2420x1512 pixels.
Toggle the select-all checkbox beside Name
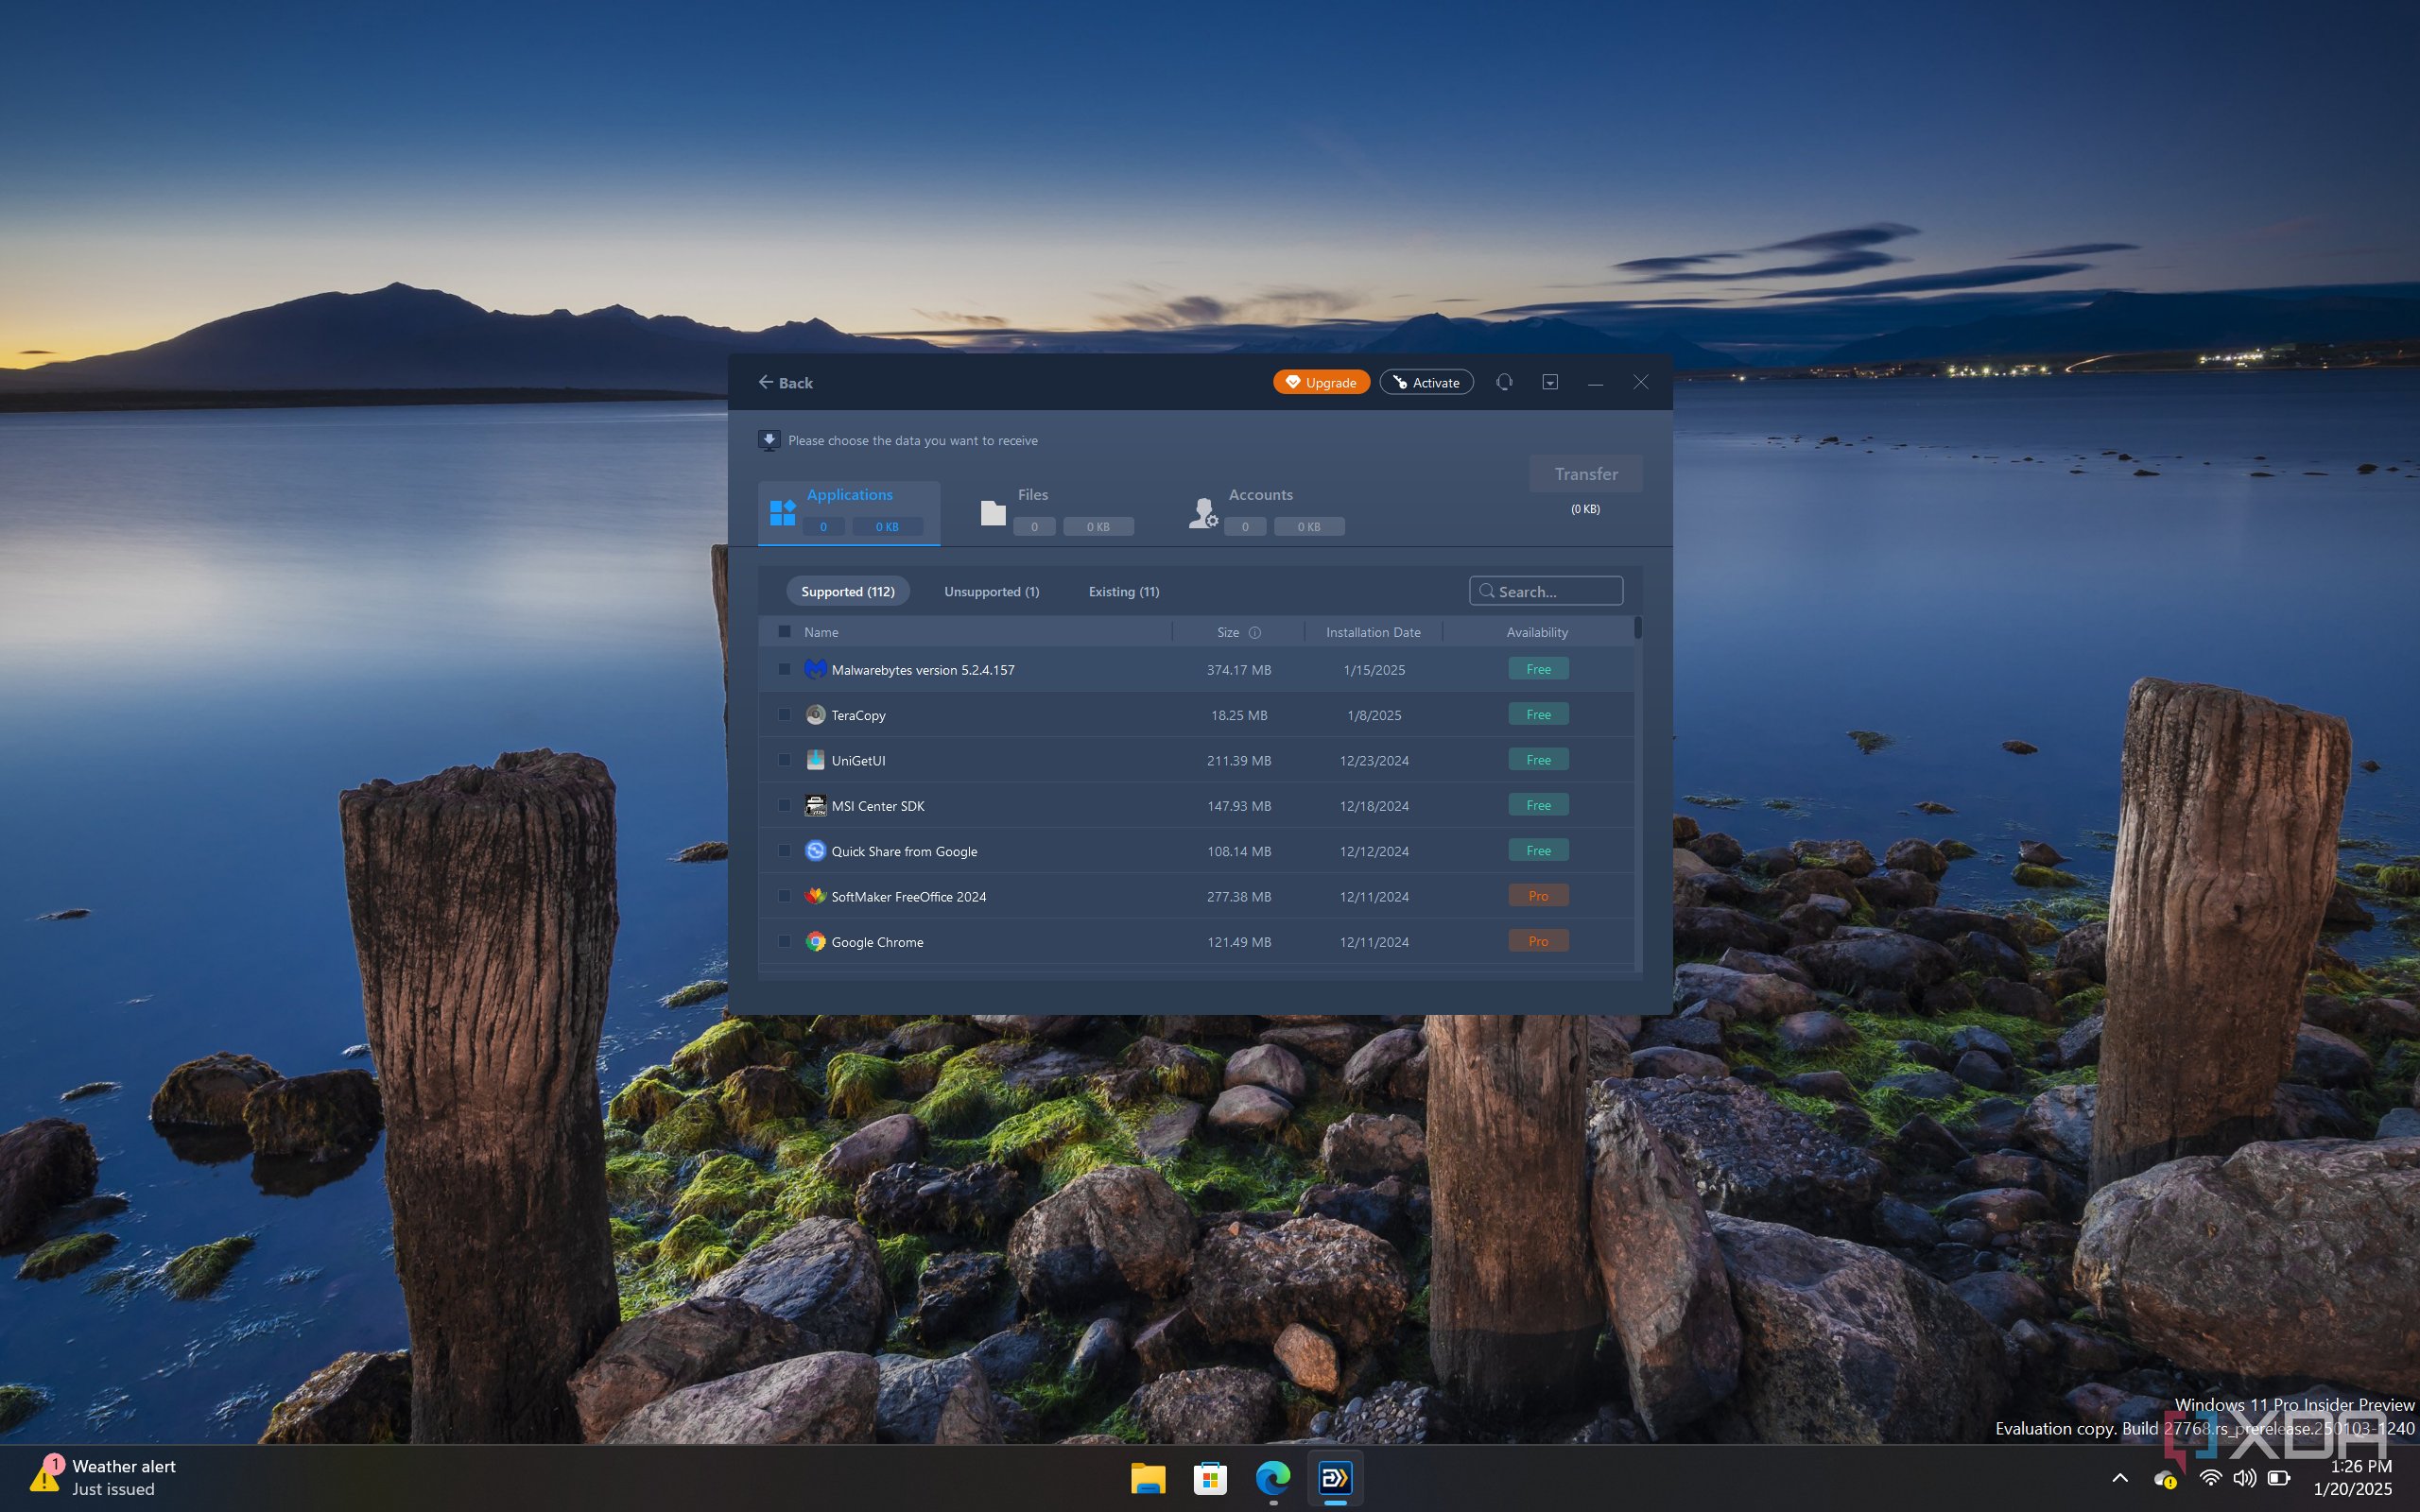784,632
